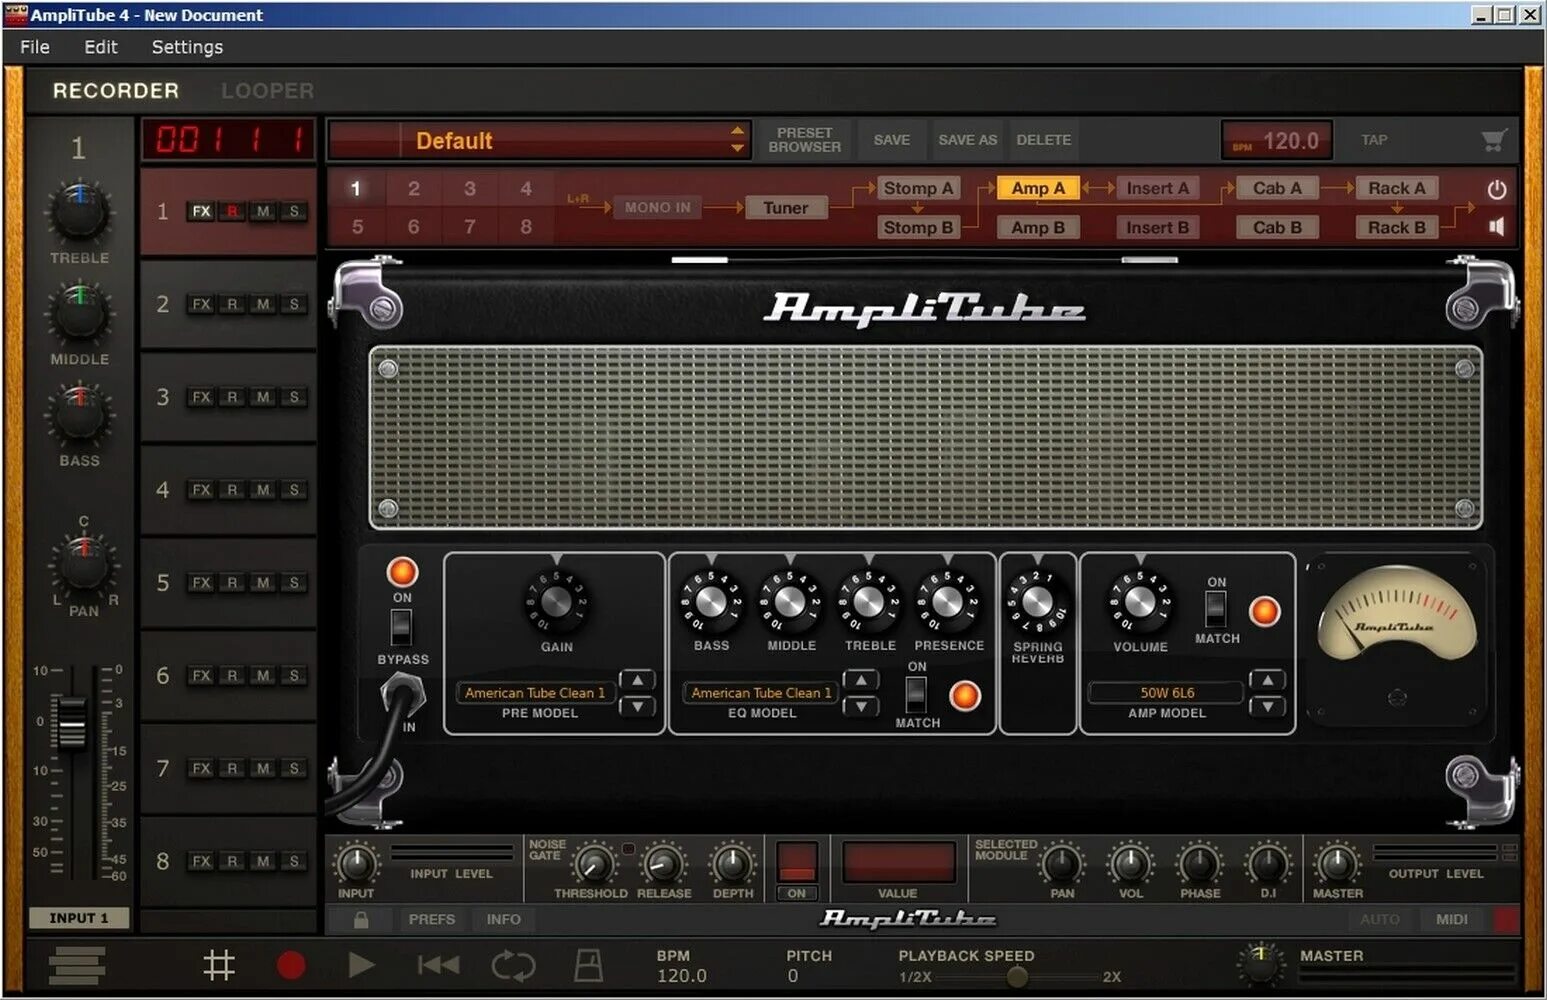Select signal chain preset slot 5
The image size is (1547, 1000).
pyautogui.click(x=357, y=227)
